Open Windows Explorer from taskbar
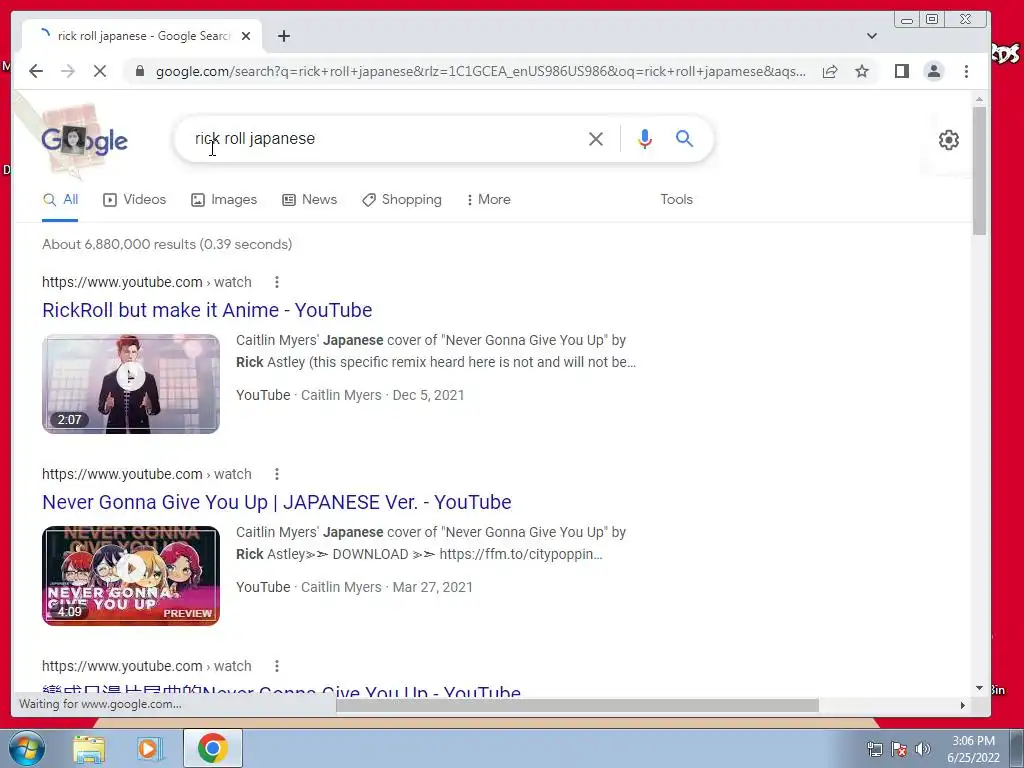1024x768 pixels. [89, 748]
